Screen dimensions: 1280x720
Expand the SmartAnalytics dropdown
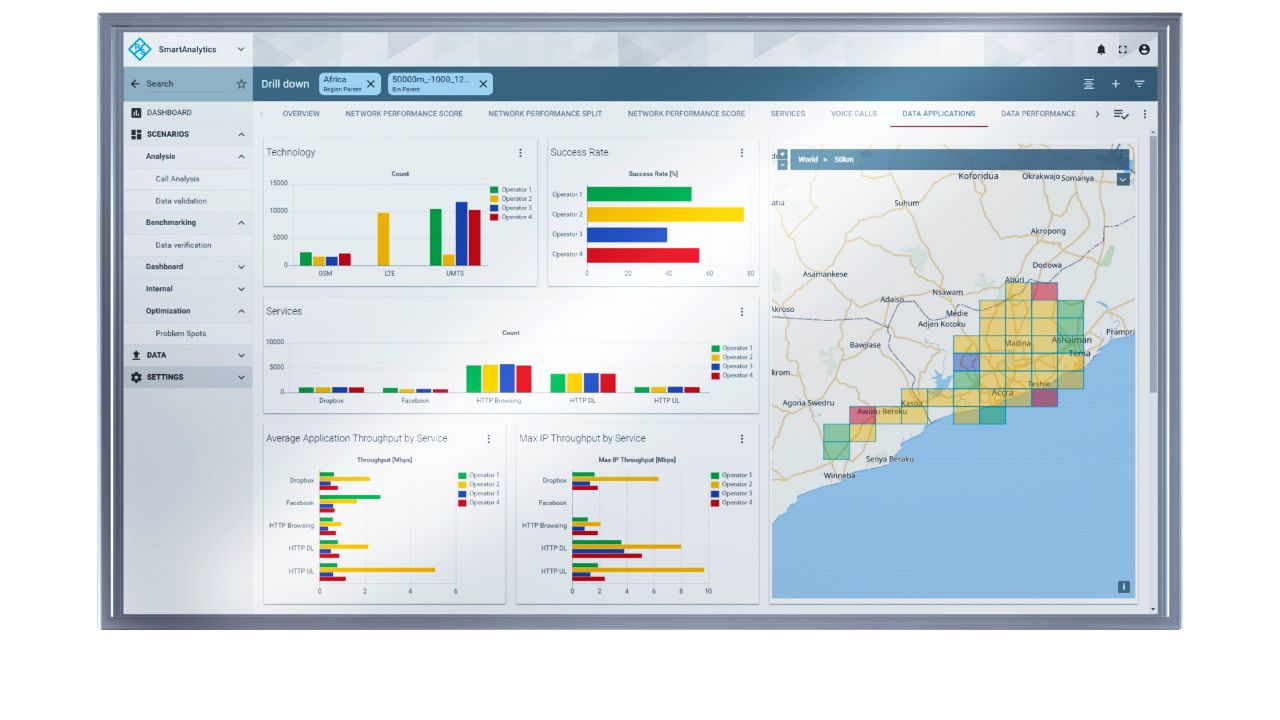[x=241, y=49]
